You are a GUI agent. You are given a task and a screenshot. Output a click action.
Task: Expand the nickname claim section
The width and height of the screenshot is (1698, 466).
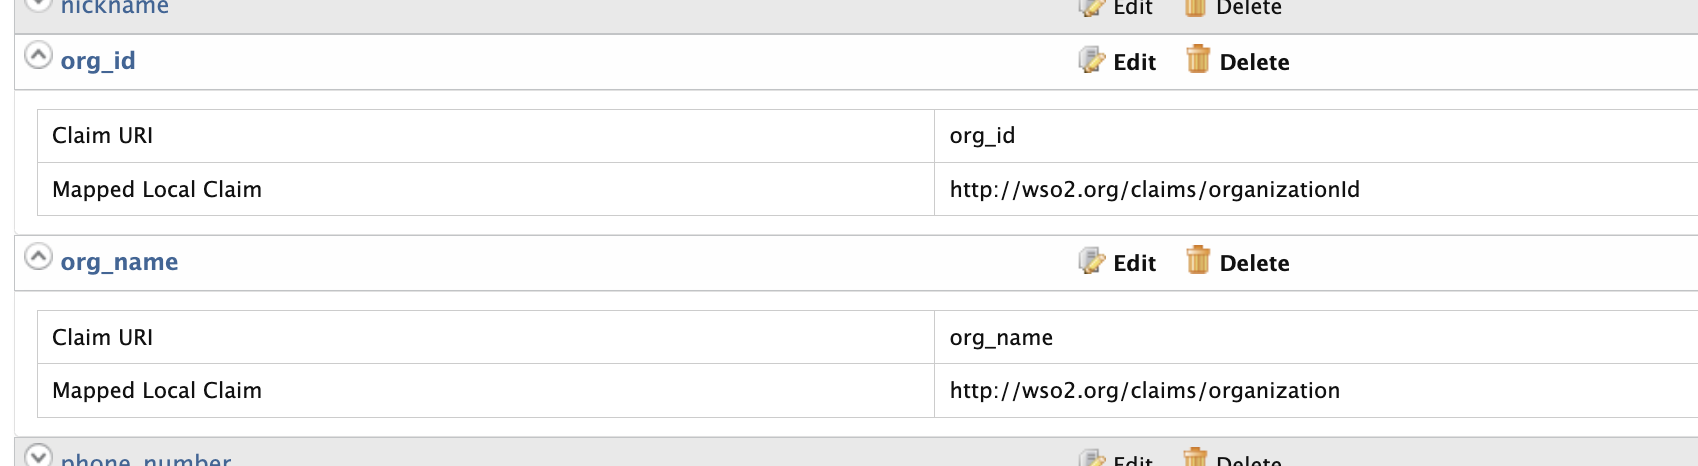pos(38,4)
